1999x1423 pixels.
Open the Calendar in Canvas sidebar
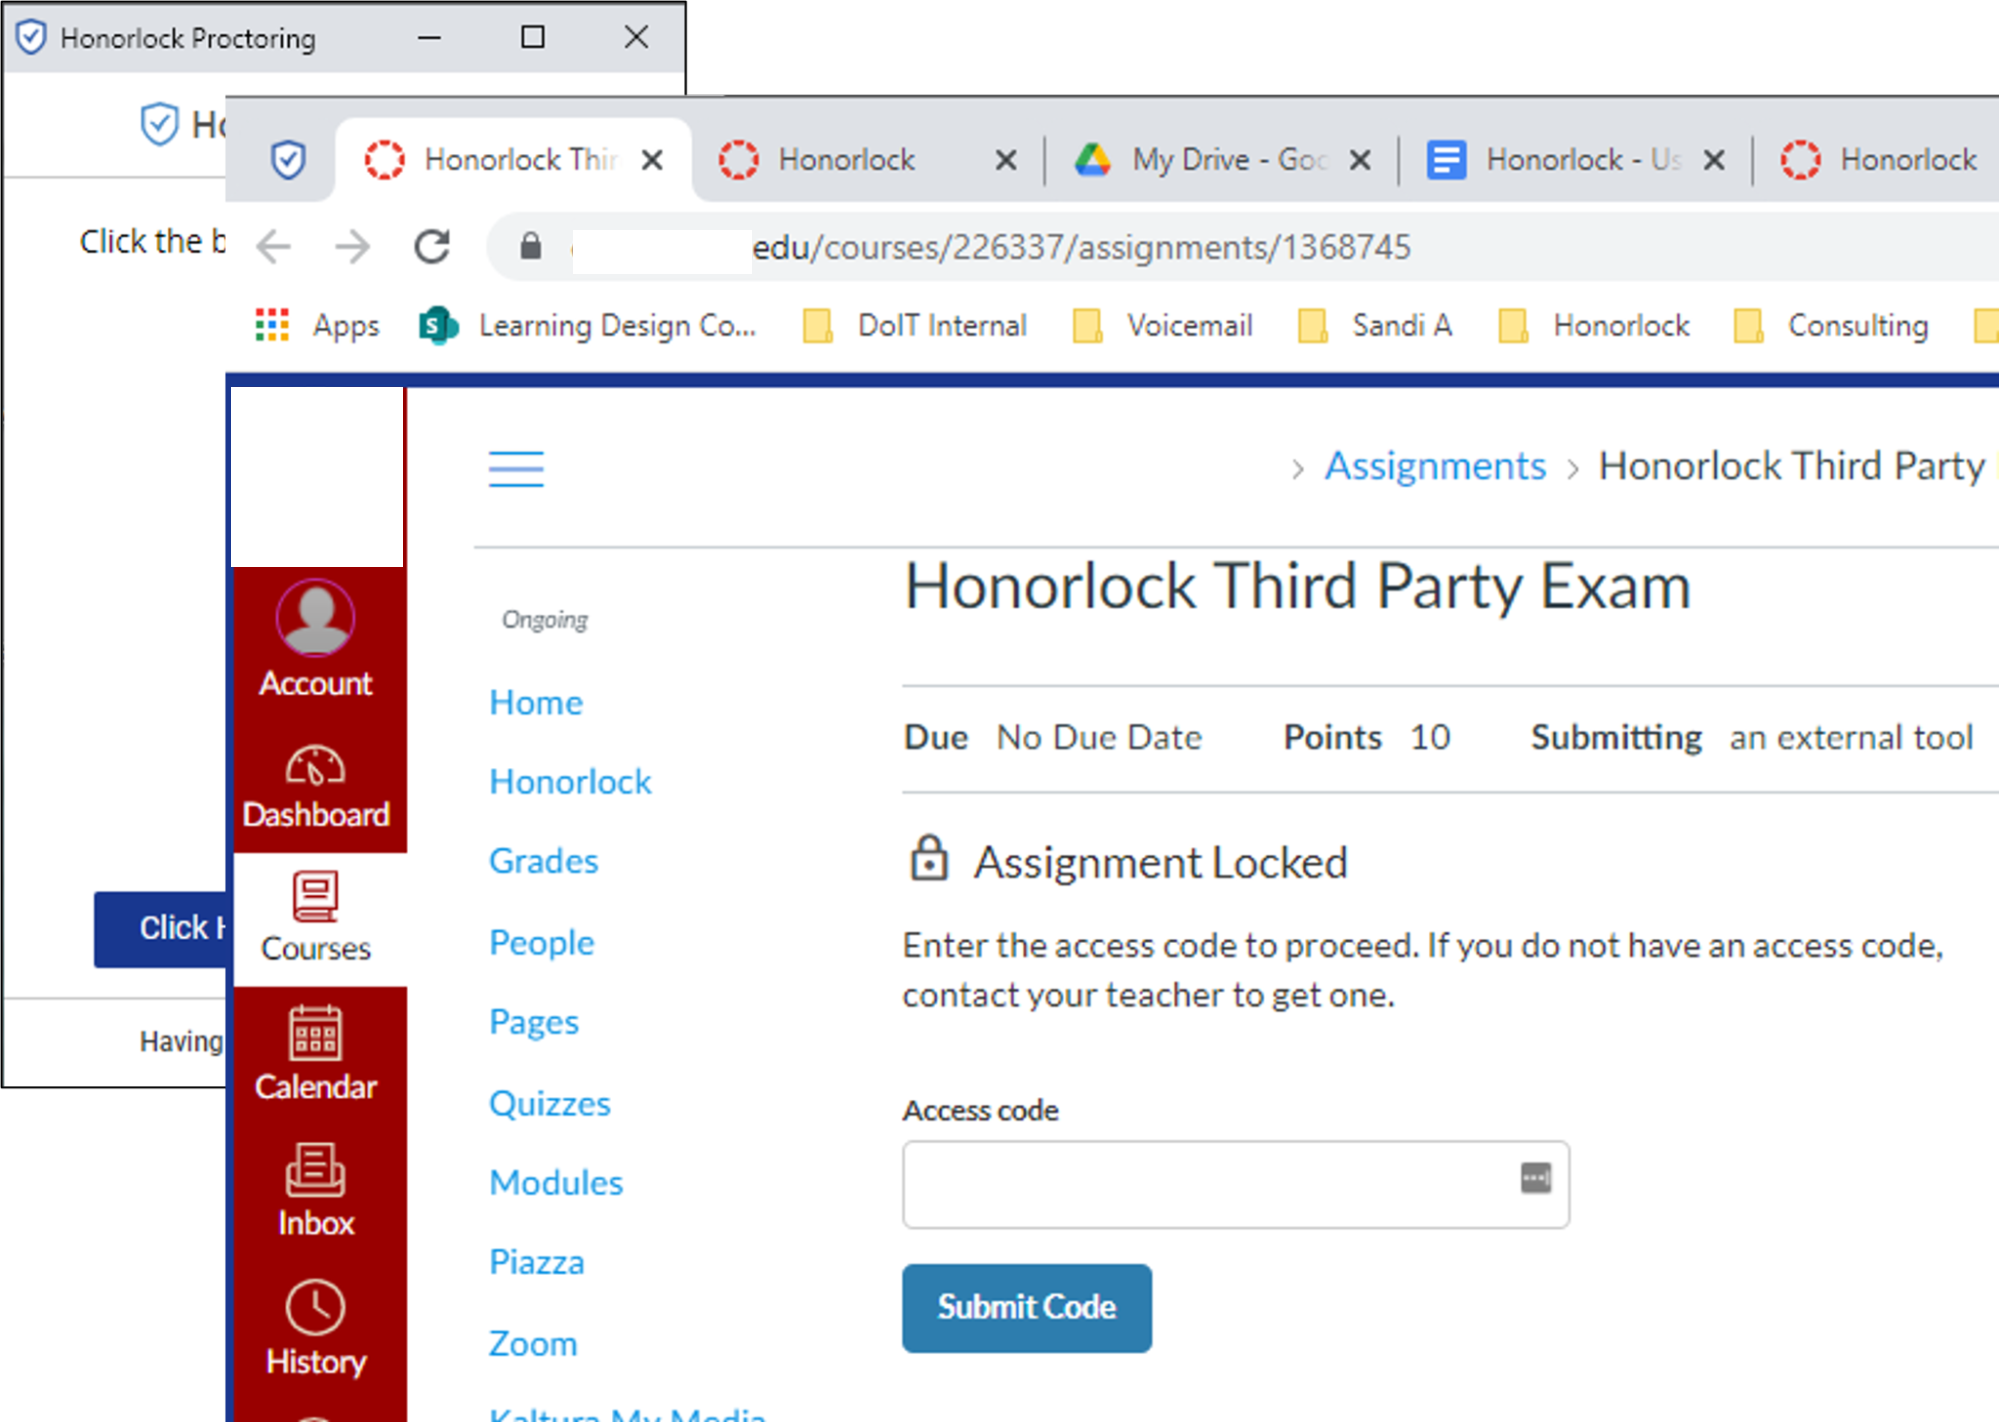[316, 1054]
